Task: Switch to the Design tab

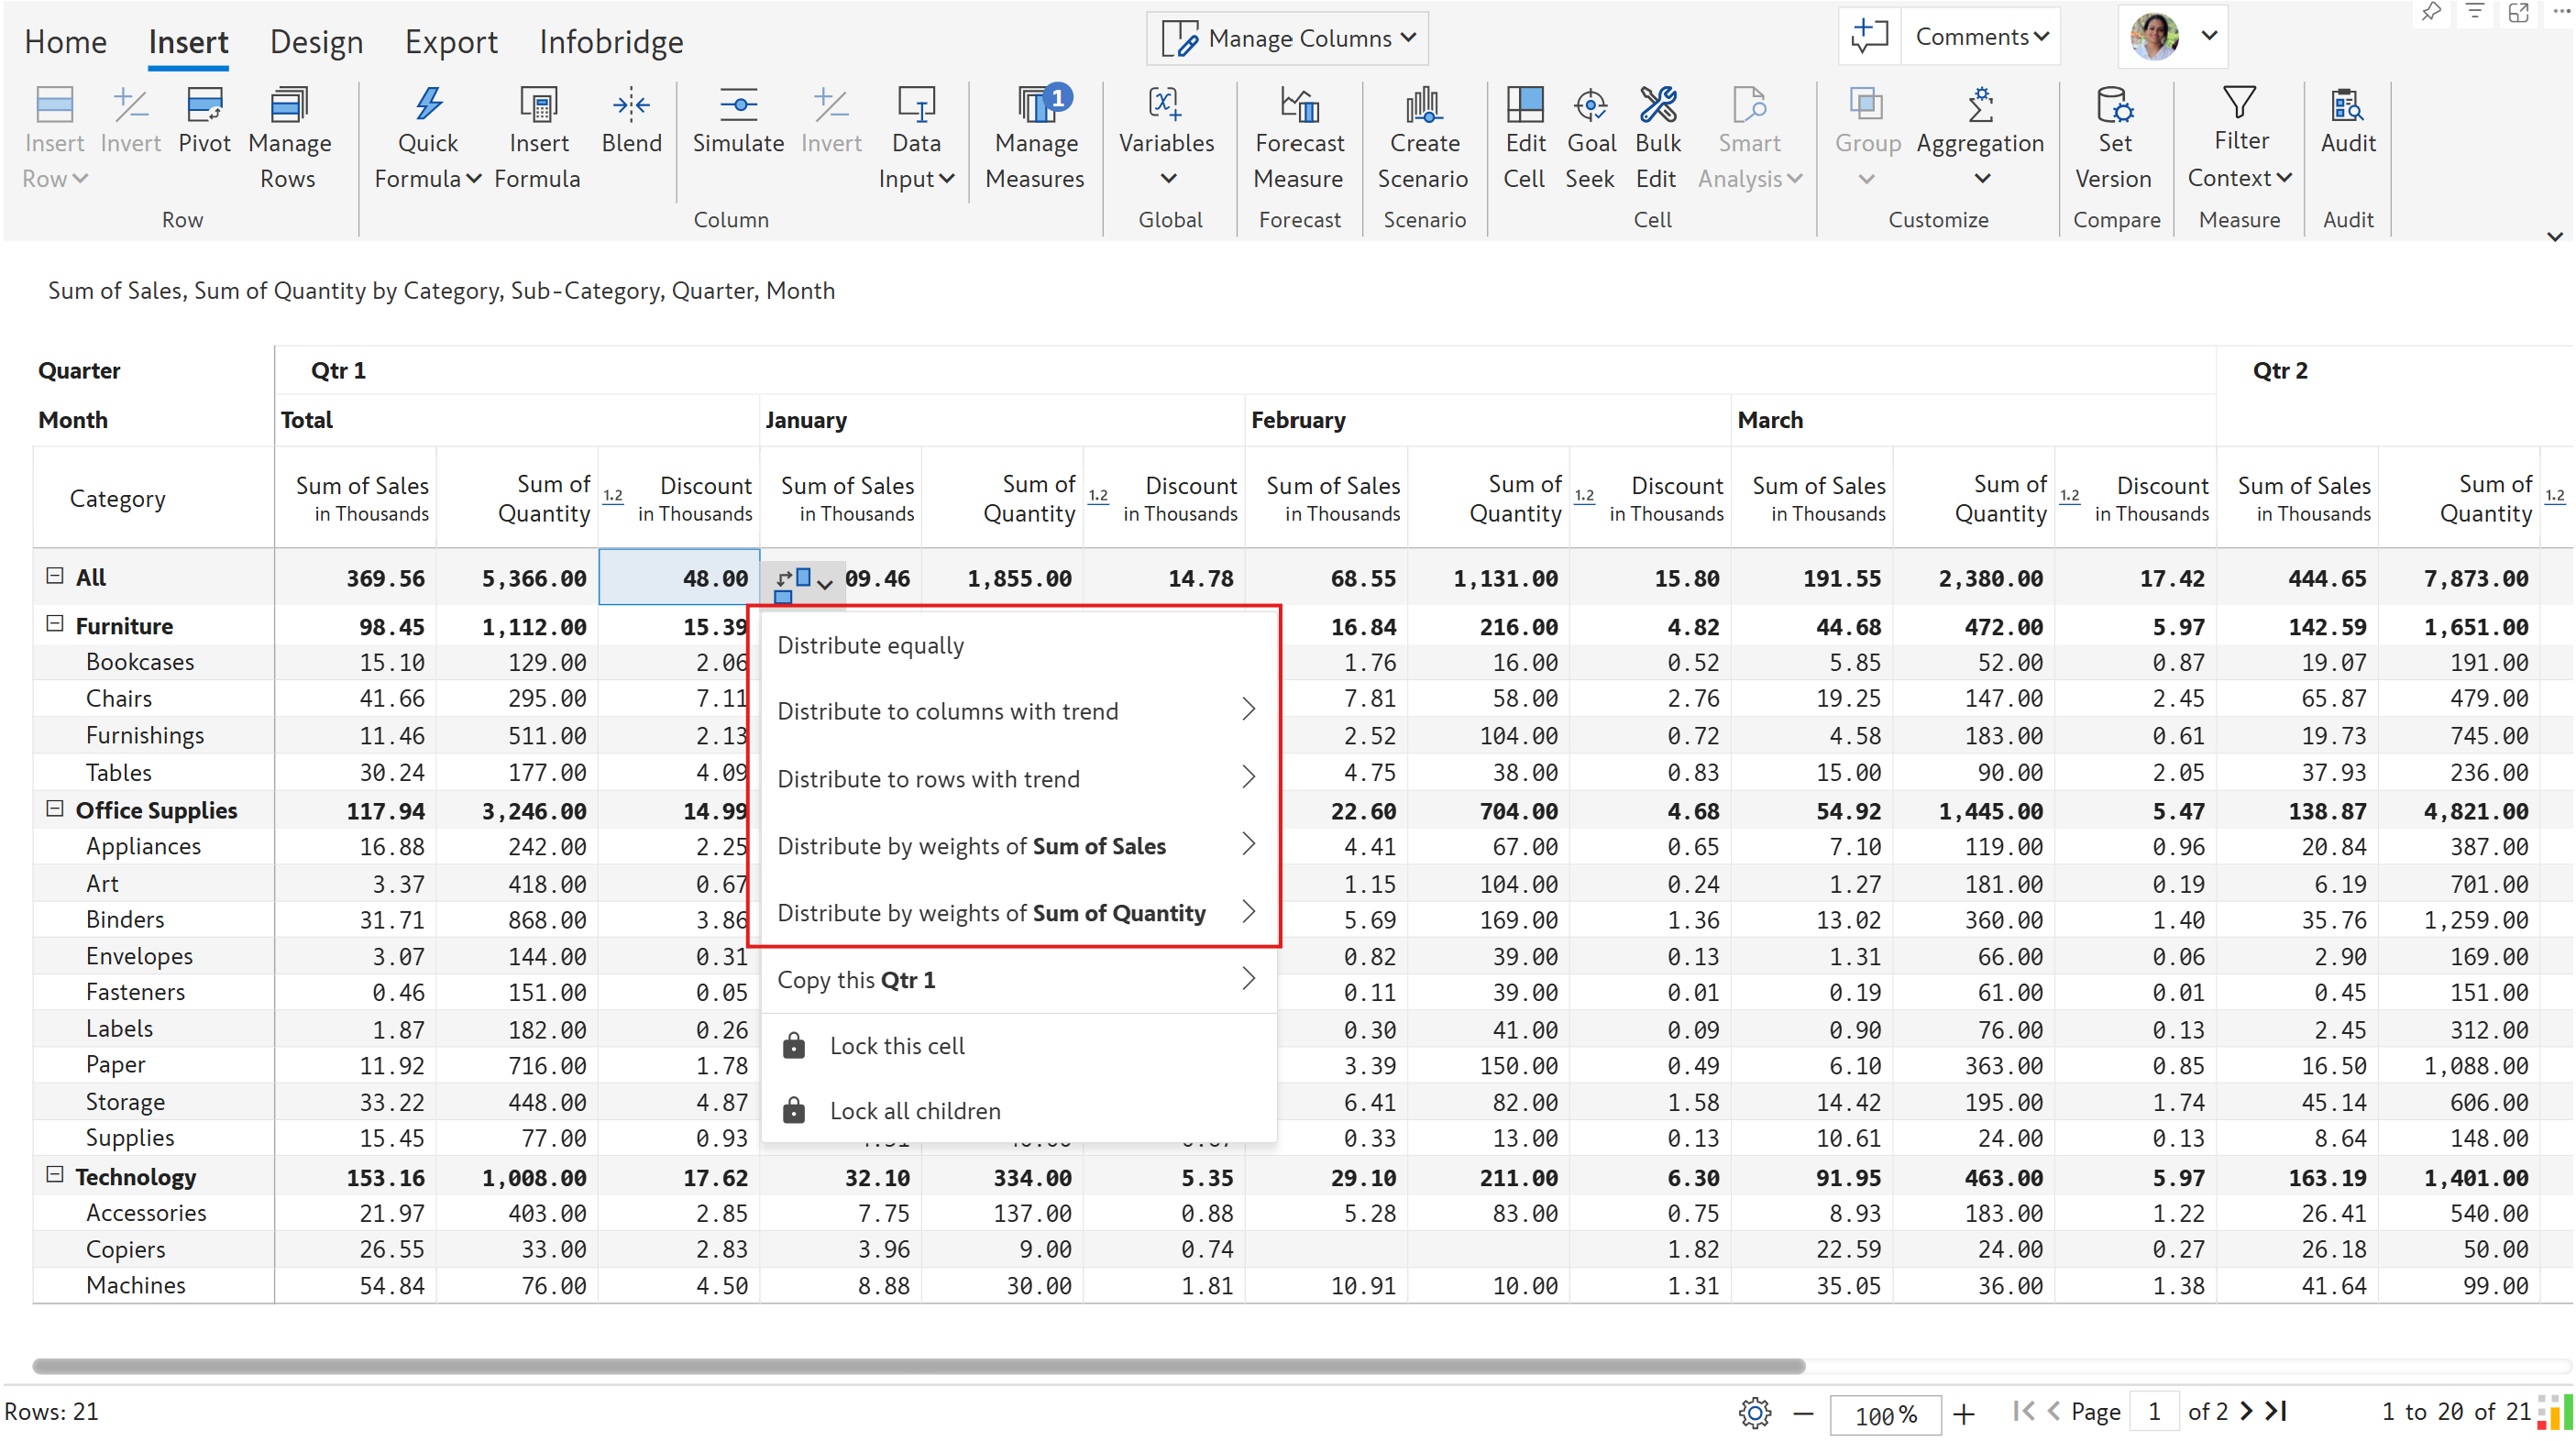Action: (316, 42)
